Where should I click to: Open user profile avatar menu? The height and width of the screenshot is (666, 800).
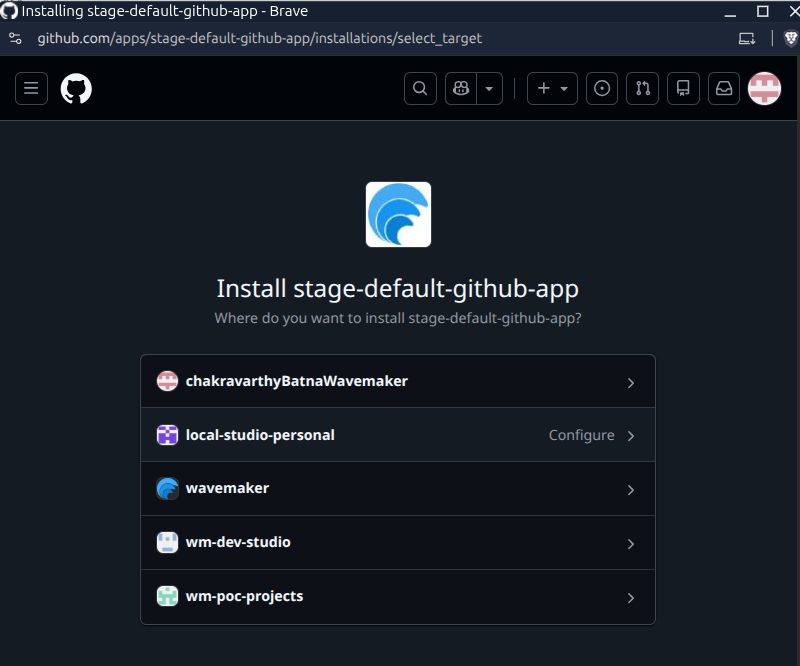pos(764,88)
